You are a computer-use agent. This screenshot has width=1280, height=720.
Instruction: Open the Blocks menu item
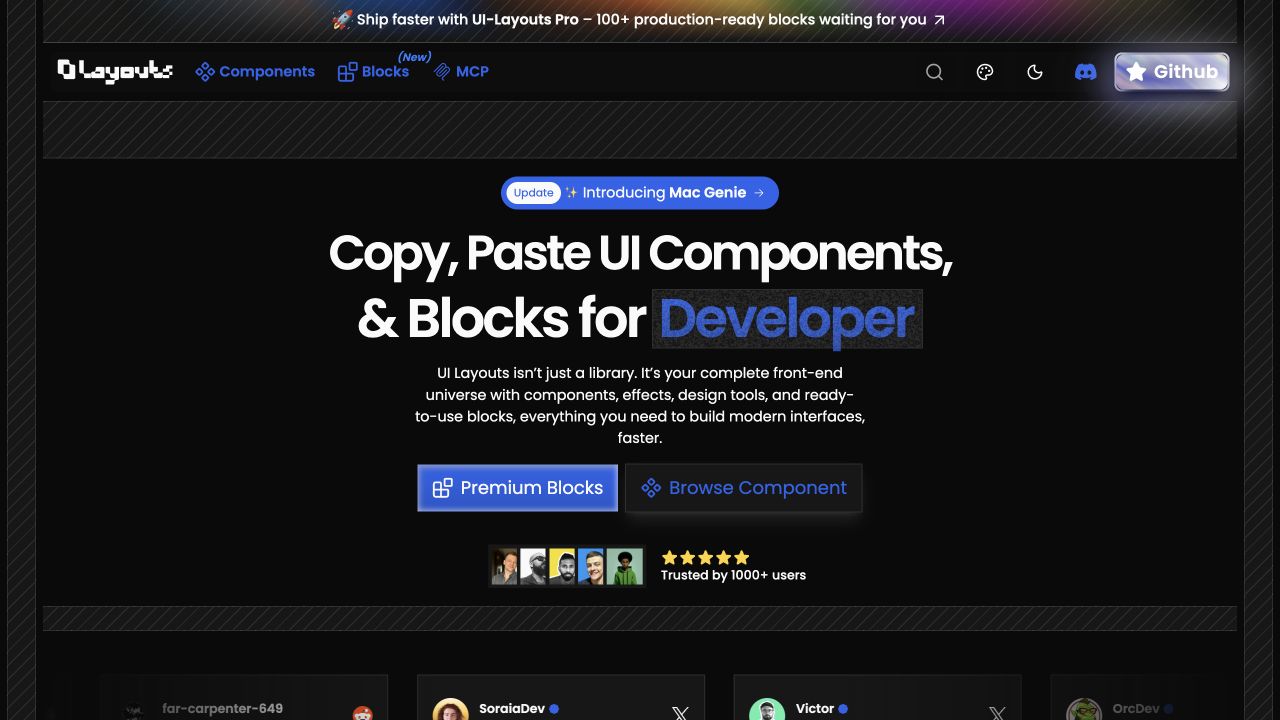tap(373, 71)
